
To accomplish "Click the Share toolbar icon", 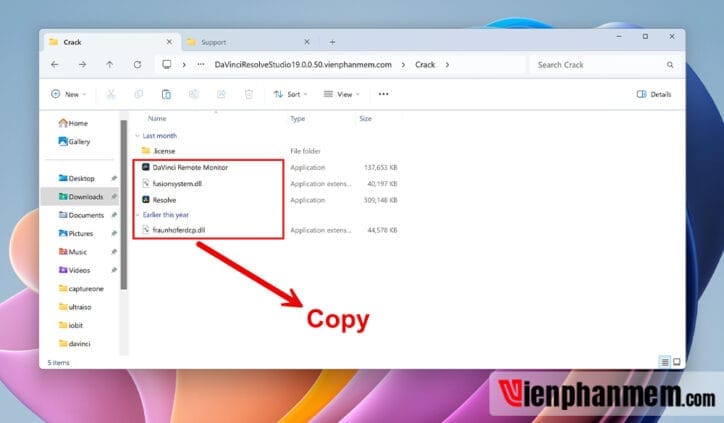I will click(221, 94).
